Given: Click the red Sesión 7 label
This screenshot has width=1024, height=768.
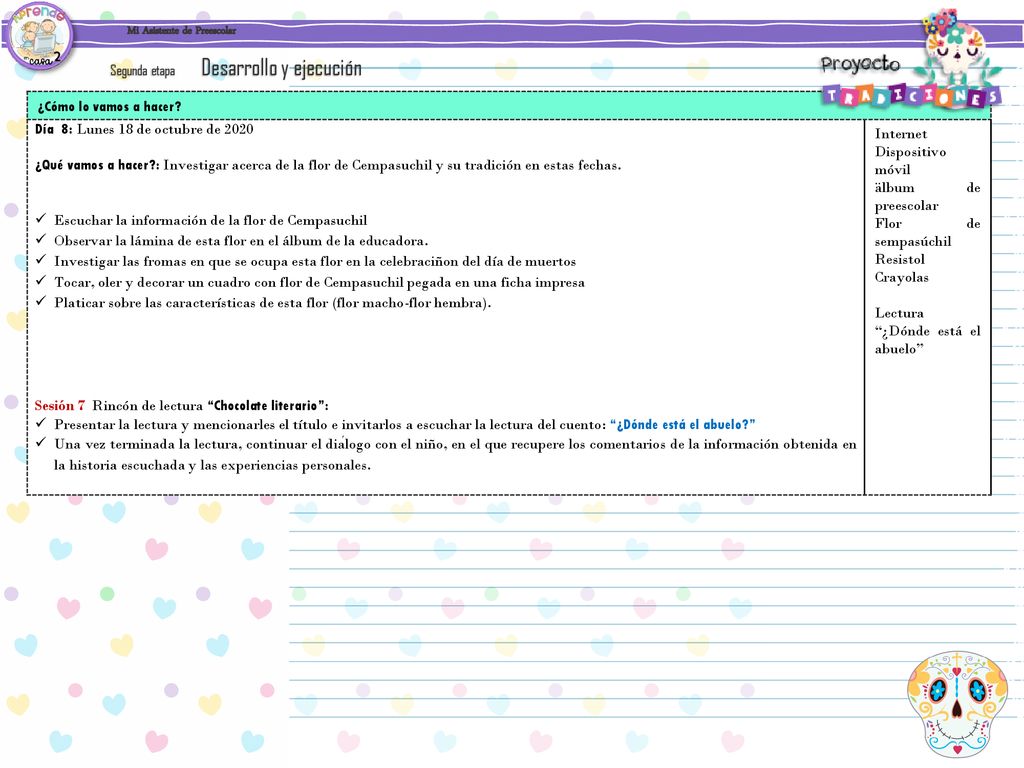Looking at the screenshot, I should tap(59, 406).
